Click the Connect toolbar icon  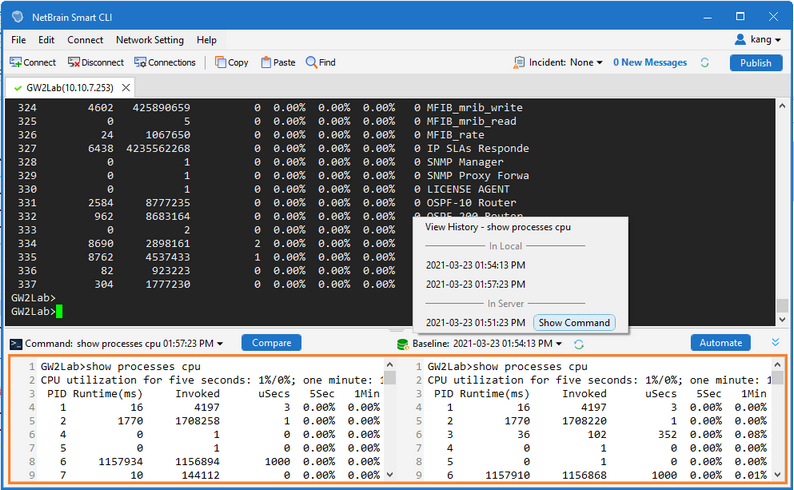(17, 62)
